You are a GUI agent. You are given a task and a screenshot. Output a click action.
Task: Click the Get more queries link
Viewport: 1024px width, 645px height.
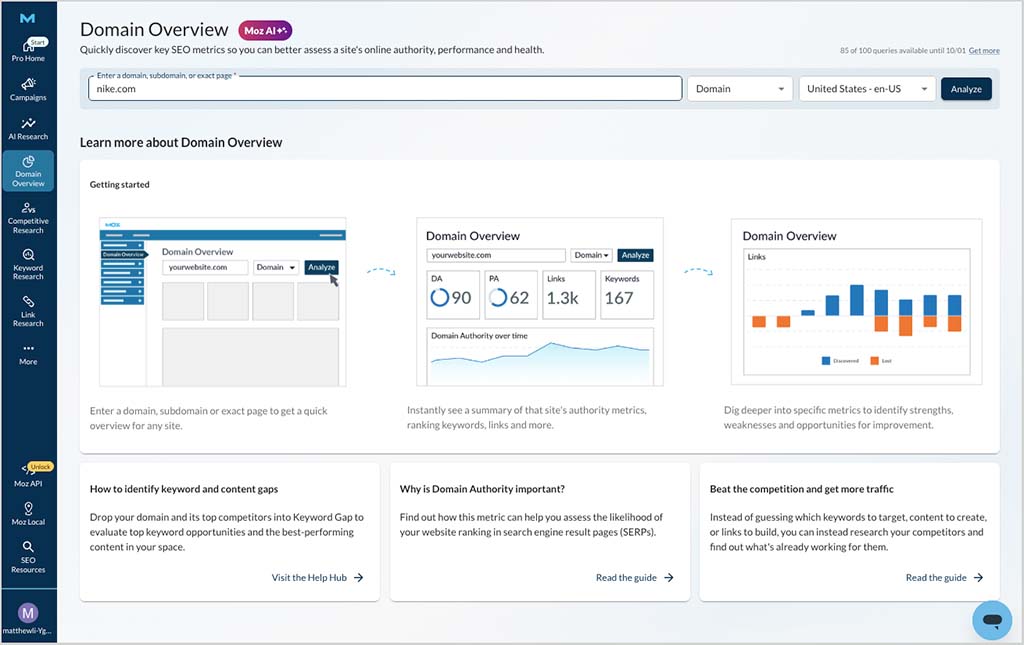[984, 51]
